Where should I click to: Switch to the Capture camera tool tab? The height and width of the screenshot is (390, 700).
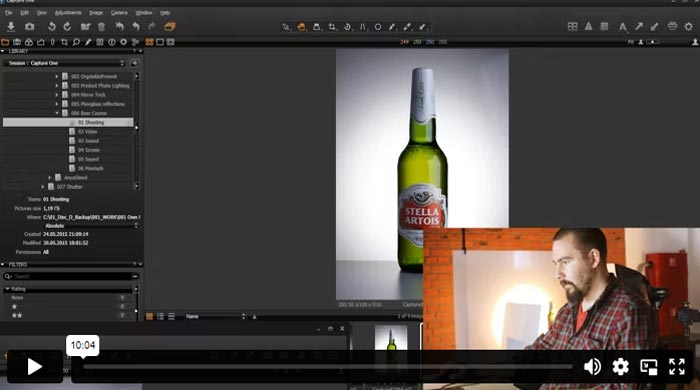click(x=17, y=42)
